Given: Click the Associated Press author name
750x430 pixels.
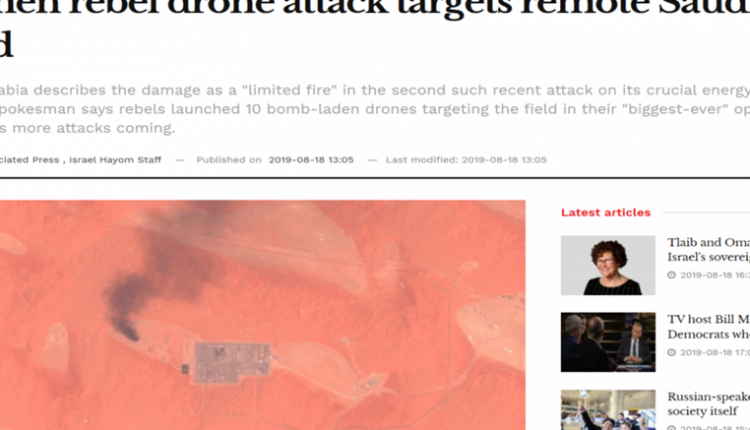Looking at the screenshot, I should 29,160.
